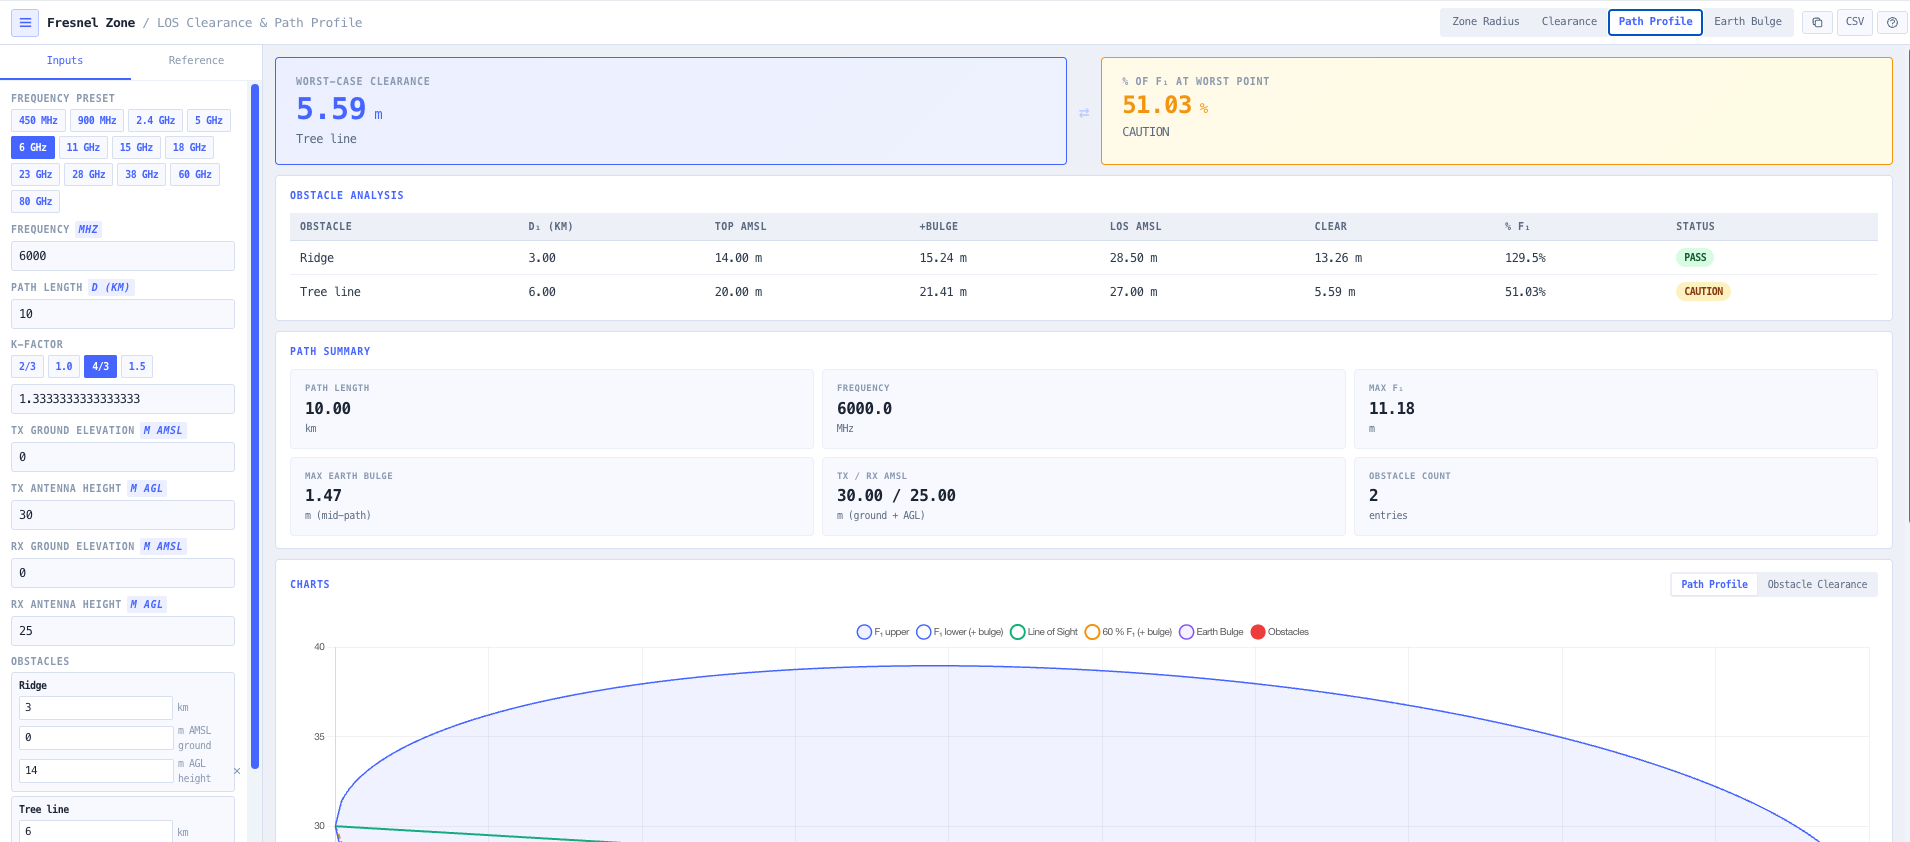Click the M AMSL badge for RX Ground Elevation
This screenshot has height=842, width=1910.
coord(163,547)
